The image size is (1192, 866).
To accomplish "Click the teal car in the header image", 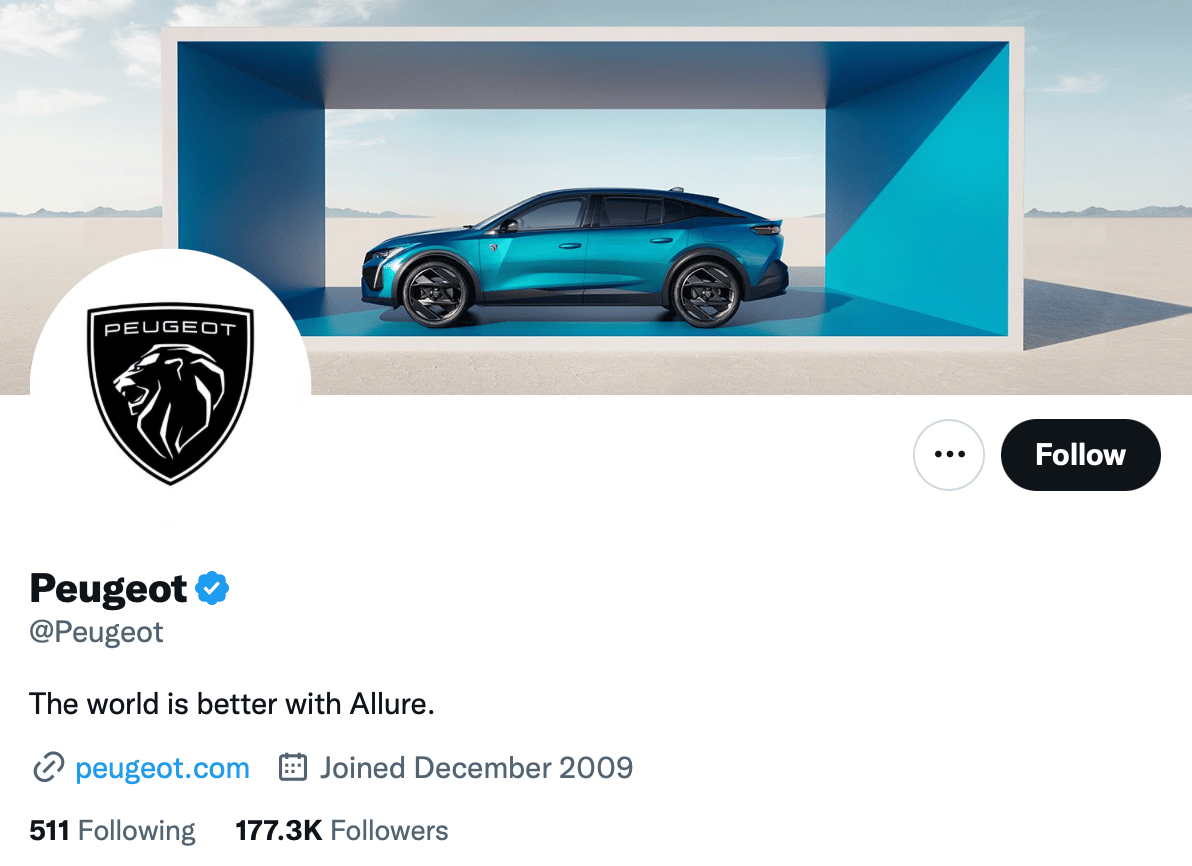I will tap(580, 245).
